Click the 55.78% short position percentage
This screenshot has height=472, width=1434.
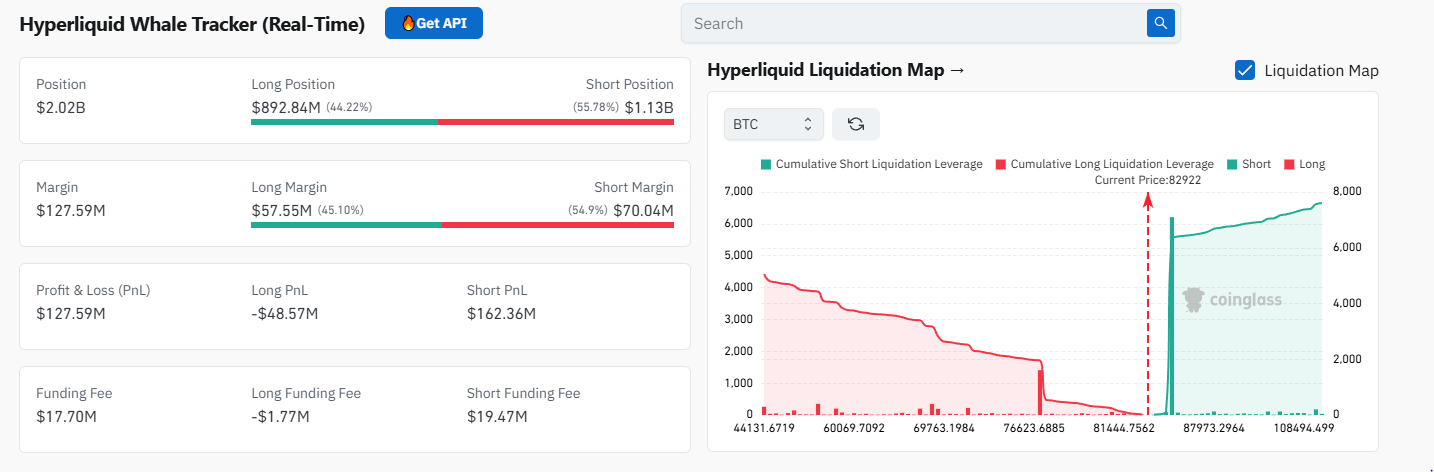coord(596,107)
